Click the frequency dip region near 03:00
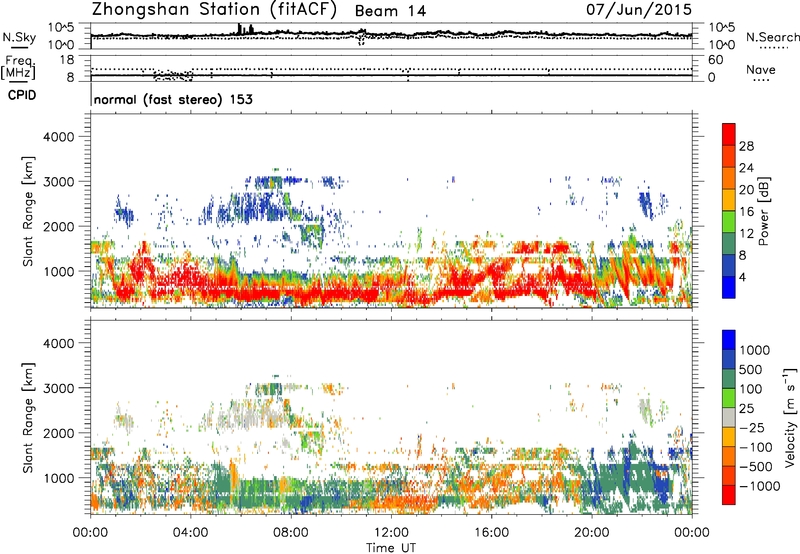800x554 pixels. [173, 75]
